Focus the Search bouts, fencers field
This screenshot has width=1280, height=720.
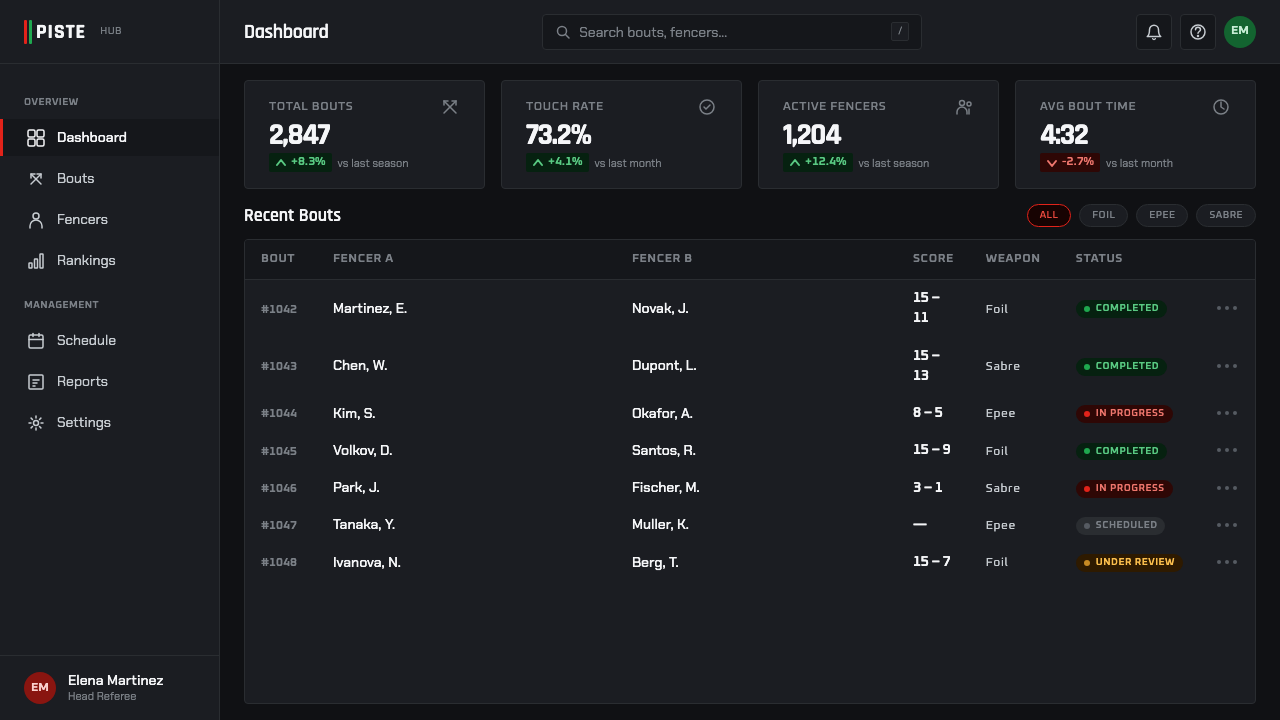(732, 32)
